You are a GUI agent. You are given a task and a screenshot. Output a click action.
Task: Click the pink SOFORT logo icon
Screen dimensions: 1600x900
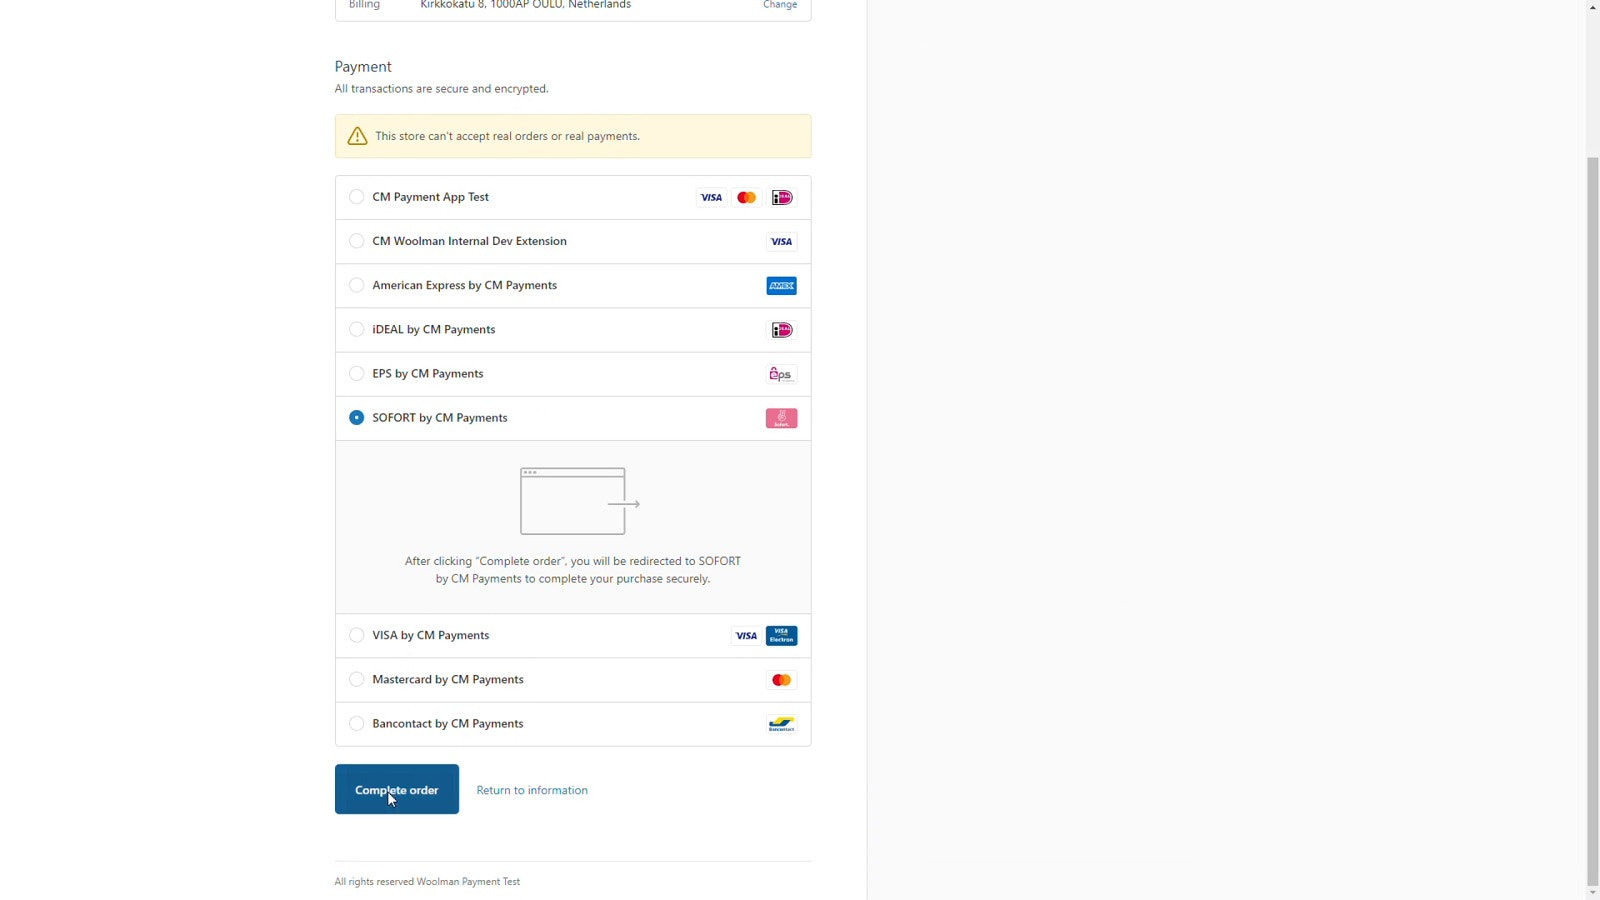pos(782,418)
